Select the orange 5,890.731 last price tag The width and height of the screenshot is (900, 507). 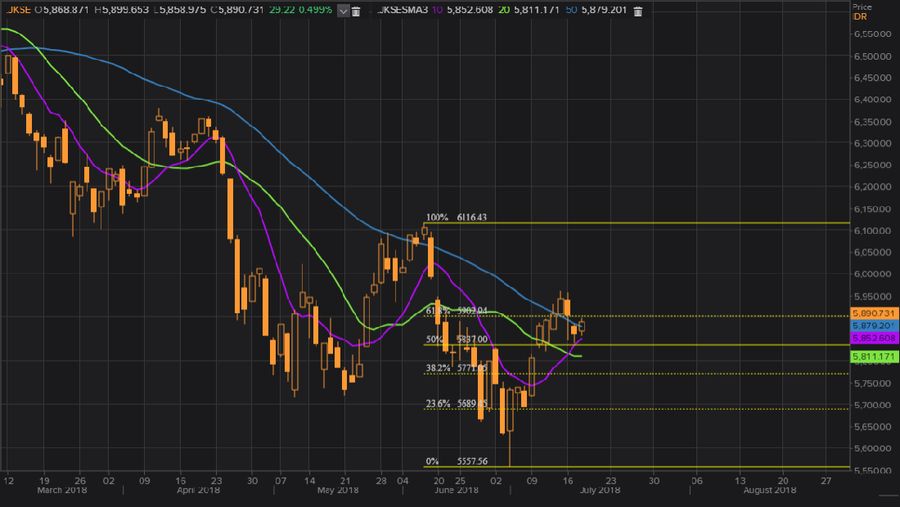click(874, 313)
